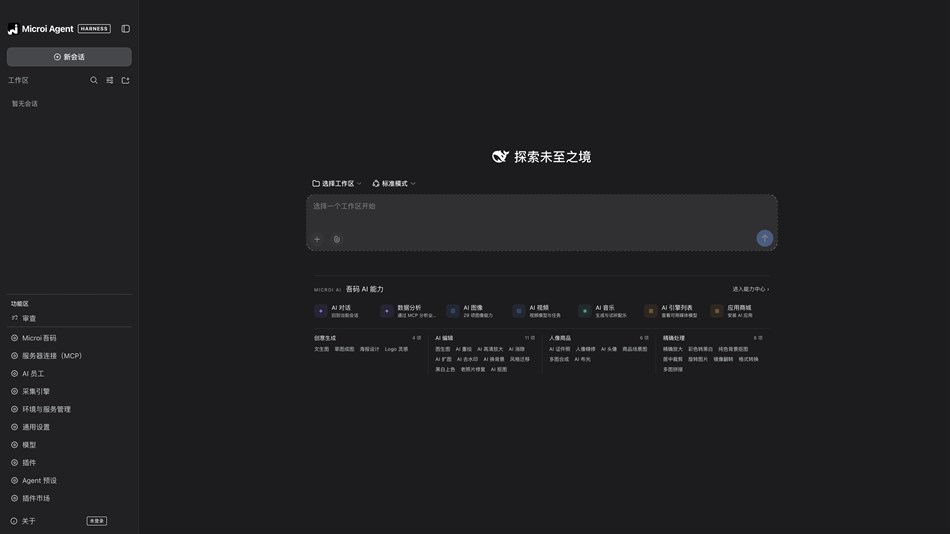950x534 pixels.
Task: Open the AI 引擎列表 capability card
Action: [673, 311]
